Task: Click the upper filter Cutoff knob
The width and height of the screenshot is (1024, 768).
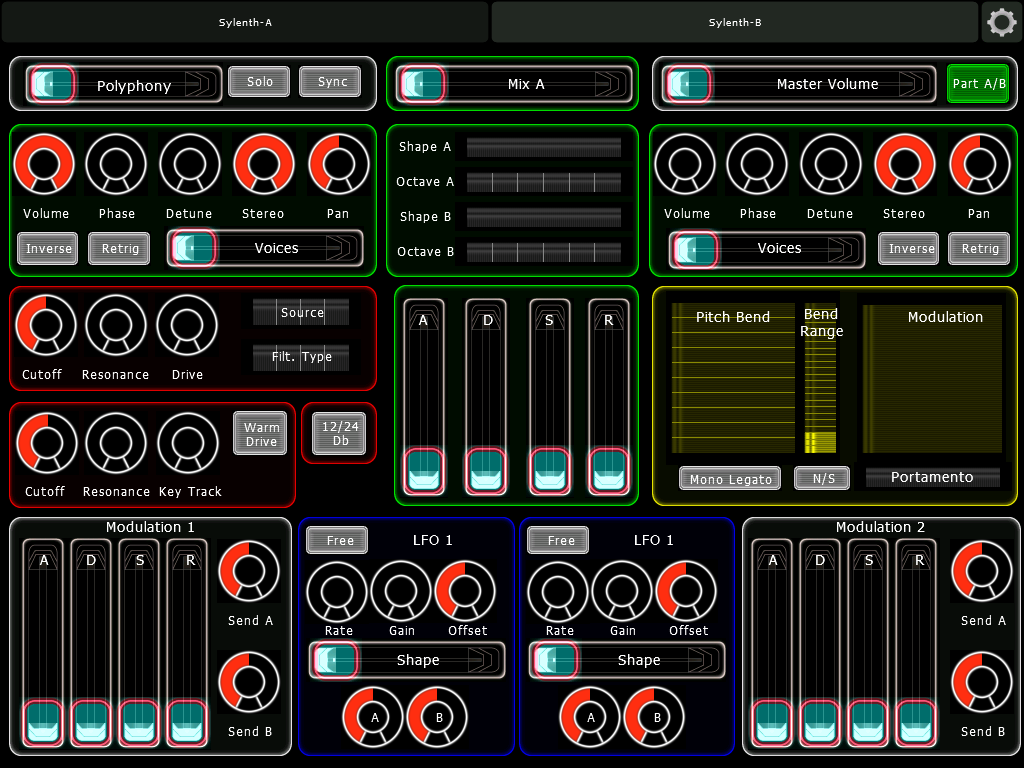Action: click(x=46, y=325)
